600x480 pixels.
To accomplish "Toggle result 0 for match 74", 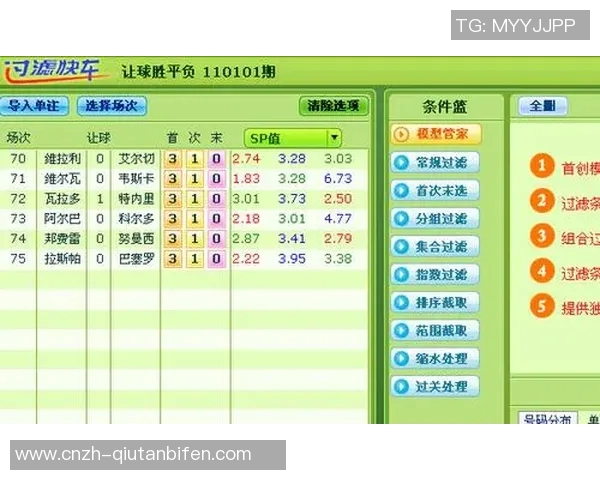I will click(217, 238).
